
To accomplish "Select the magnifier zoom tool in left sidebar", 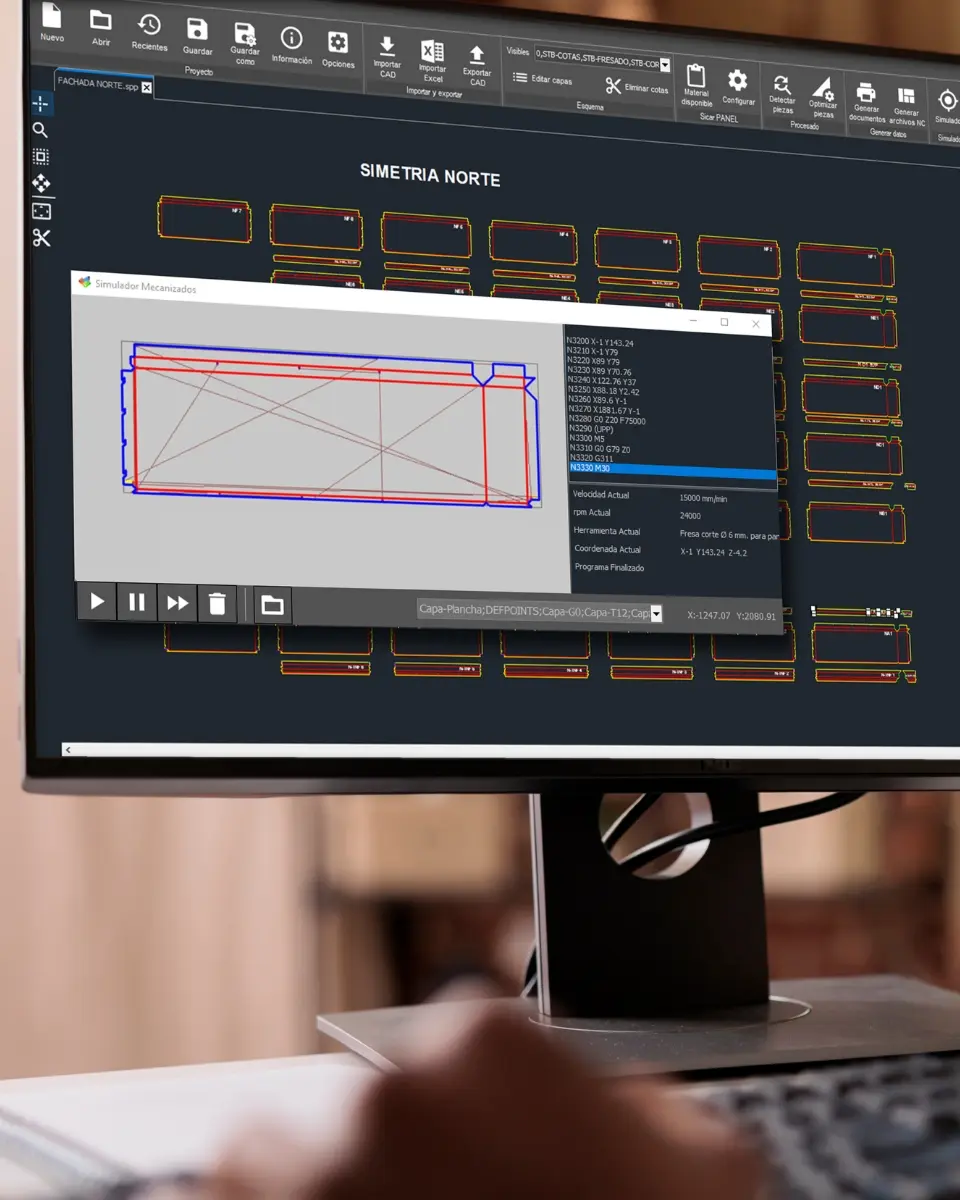I will tap(40, 130).
